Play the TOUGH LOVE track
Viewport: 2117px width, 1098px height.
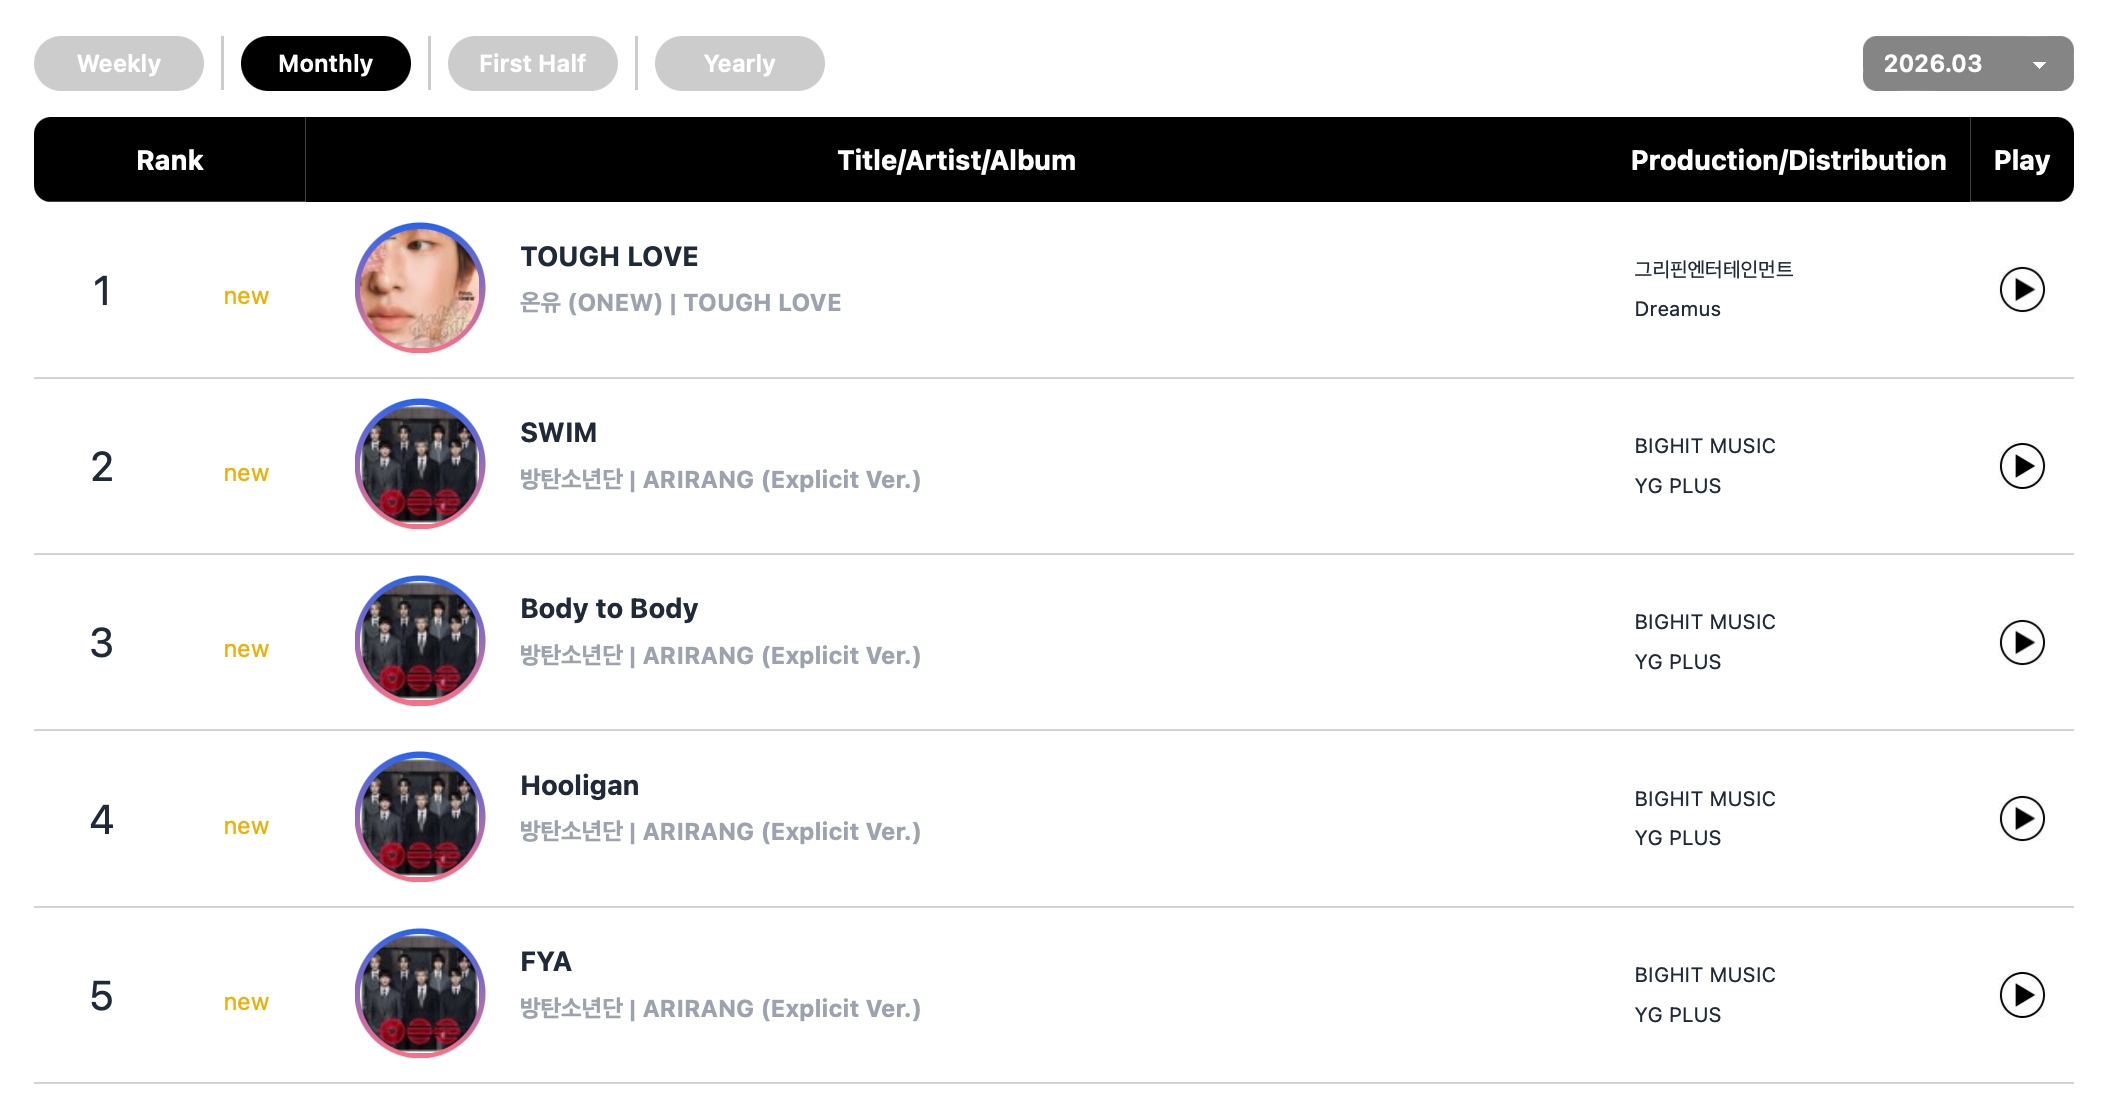point(2021,290)
